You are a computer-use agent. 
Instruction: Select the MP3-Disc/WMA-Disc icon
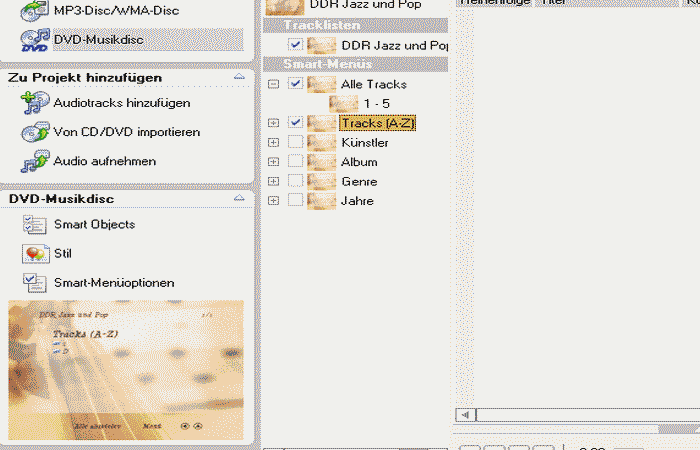pyautogui.click(x=35, y=11)
